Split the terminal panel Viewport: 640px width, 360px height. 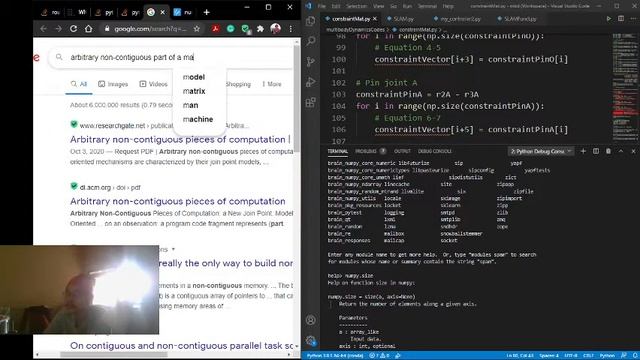pos(596,151)
